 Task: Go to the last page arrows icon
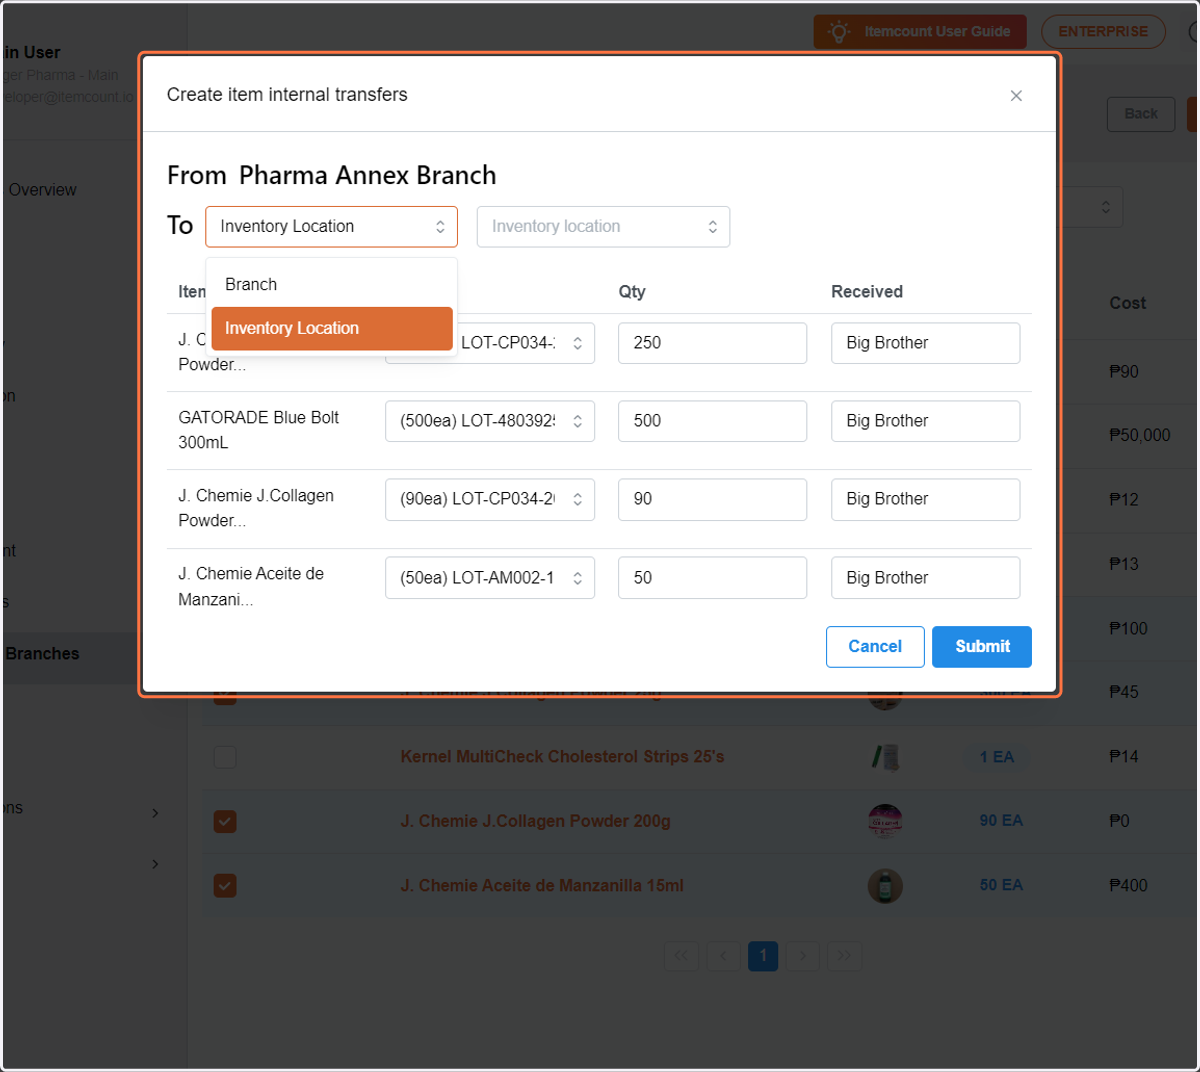pos(844,956)
